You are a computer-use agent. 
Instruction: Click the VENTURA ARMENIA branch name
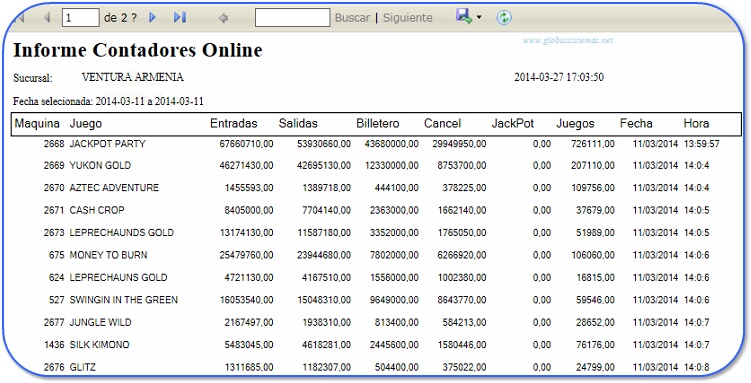coord(133,77)
